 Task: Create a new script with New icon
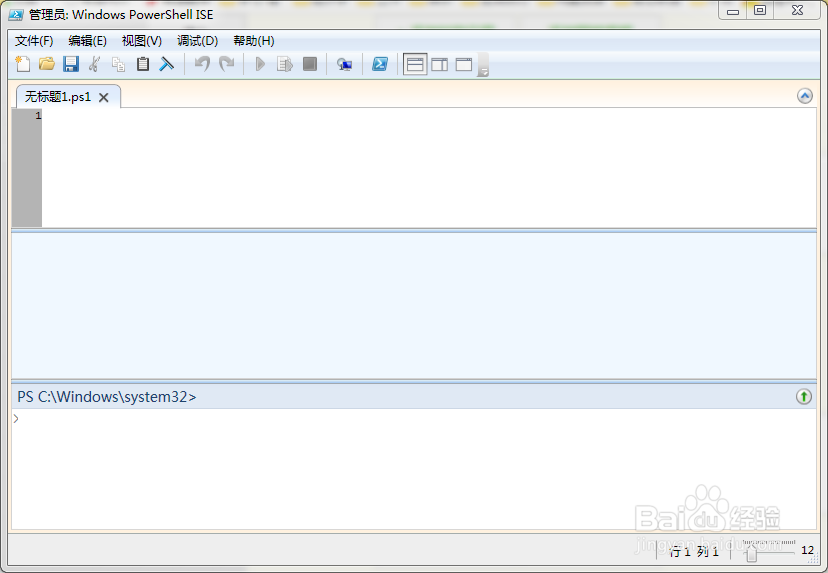[x=23, y=64]
